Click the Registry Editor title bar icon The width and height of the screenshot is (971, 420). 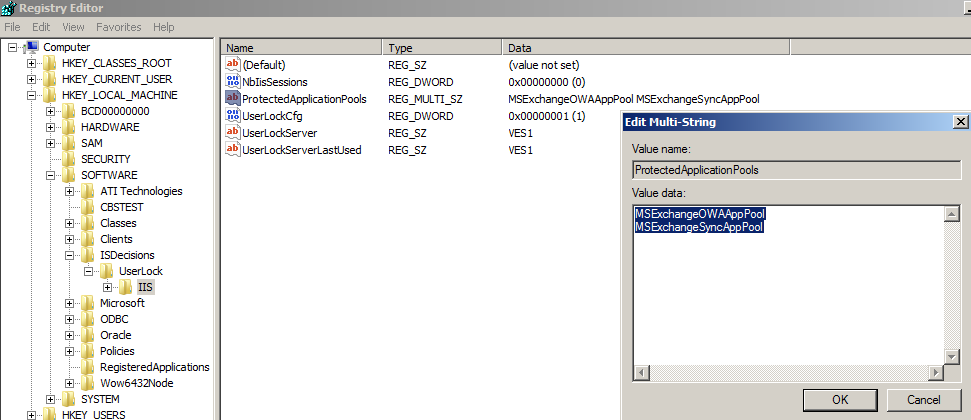8,7
